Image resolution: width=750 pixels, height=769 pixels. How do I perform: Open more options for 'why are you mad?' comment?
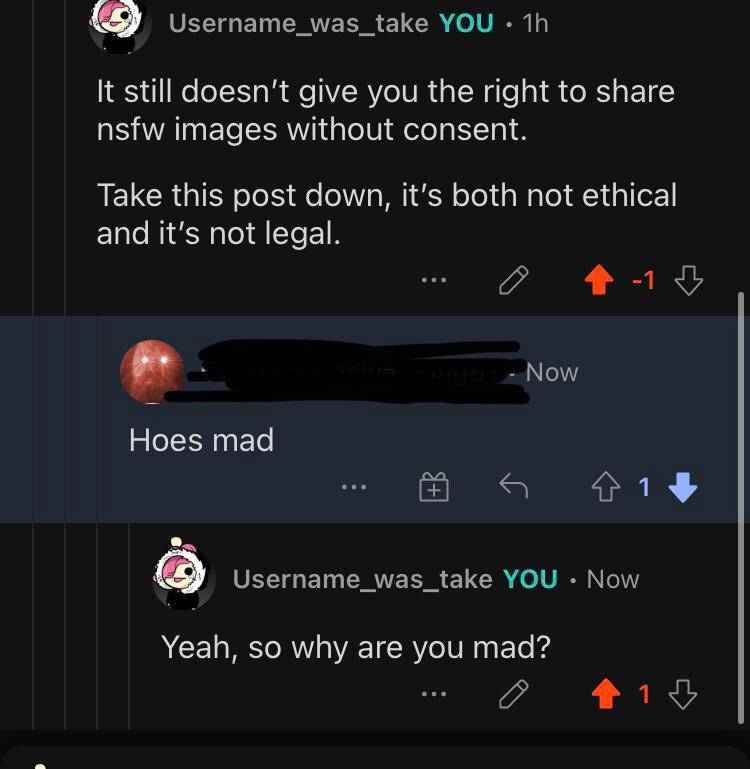pyautogui.click(x=434, y=694)
